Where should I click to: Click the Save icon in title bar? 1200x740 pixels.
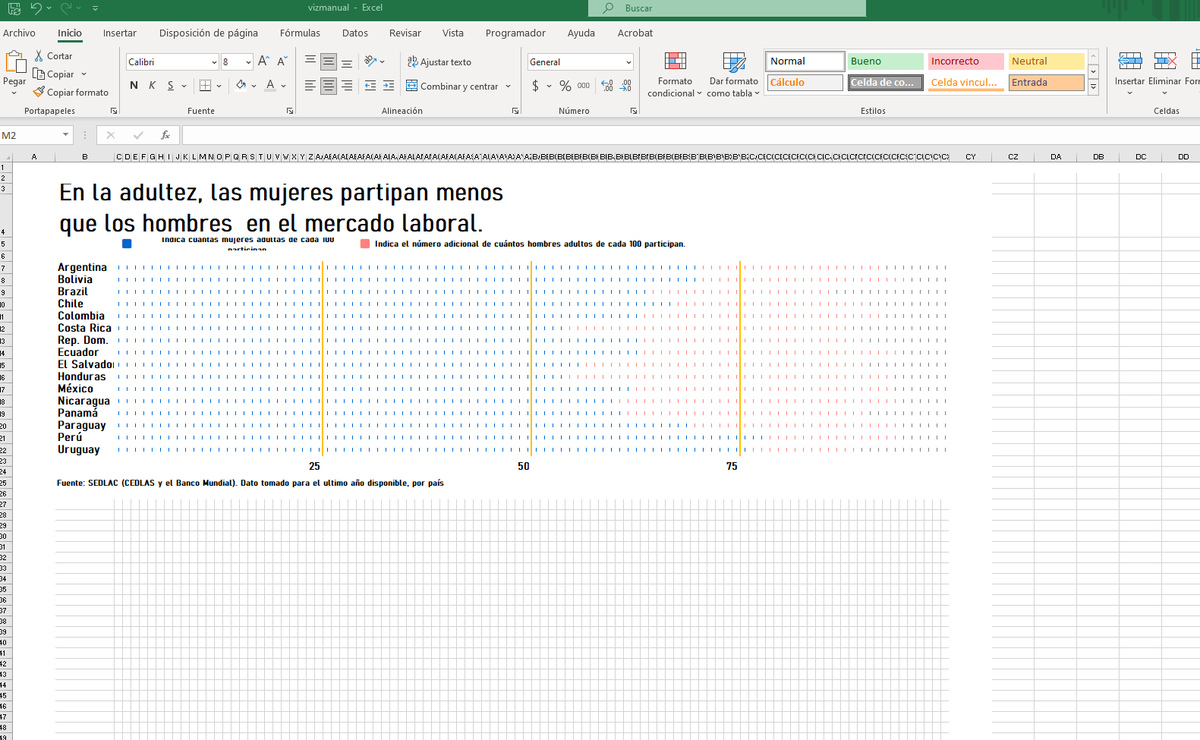(x=14, y=8)
